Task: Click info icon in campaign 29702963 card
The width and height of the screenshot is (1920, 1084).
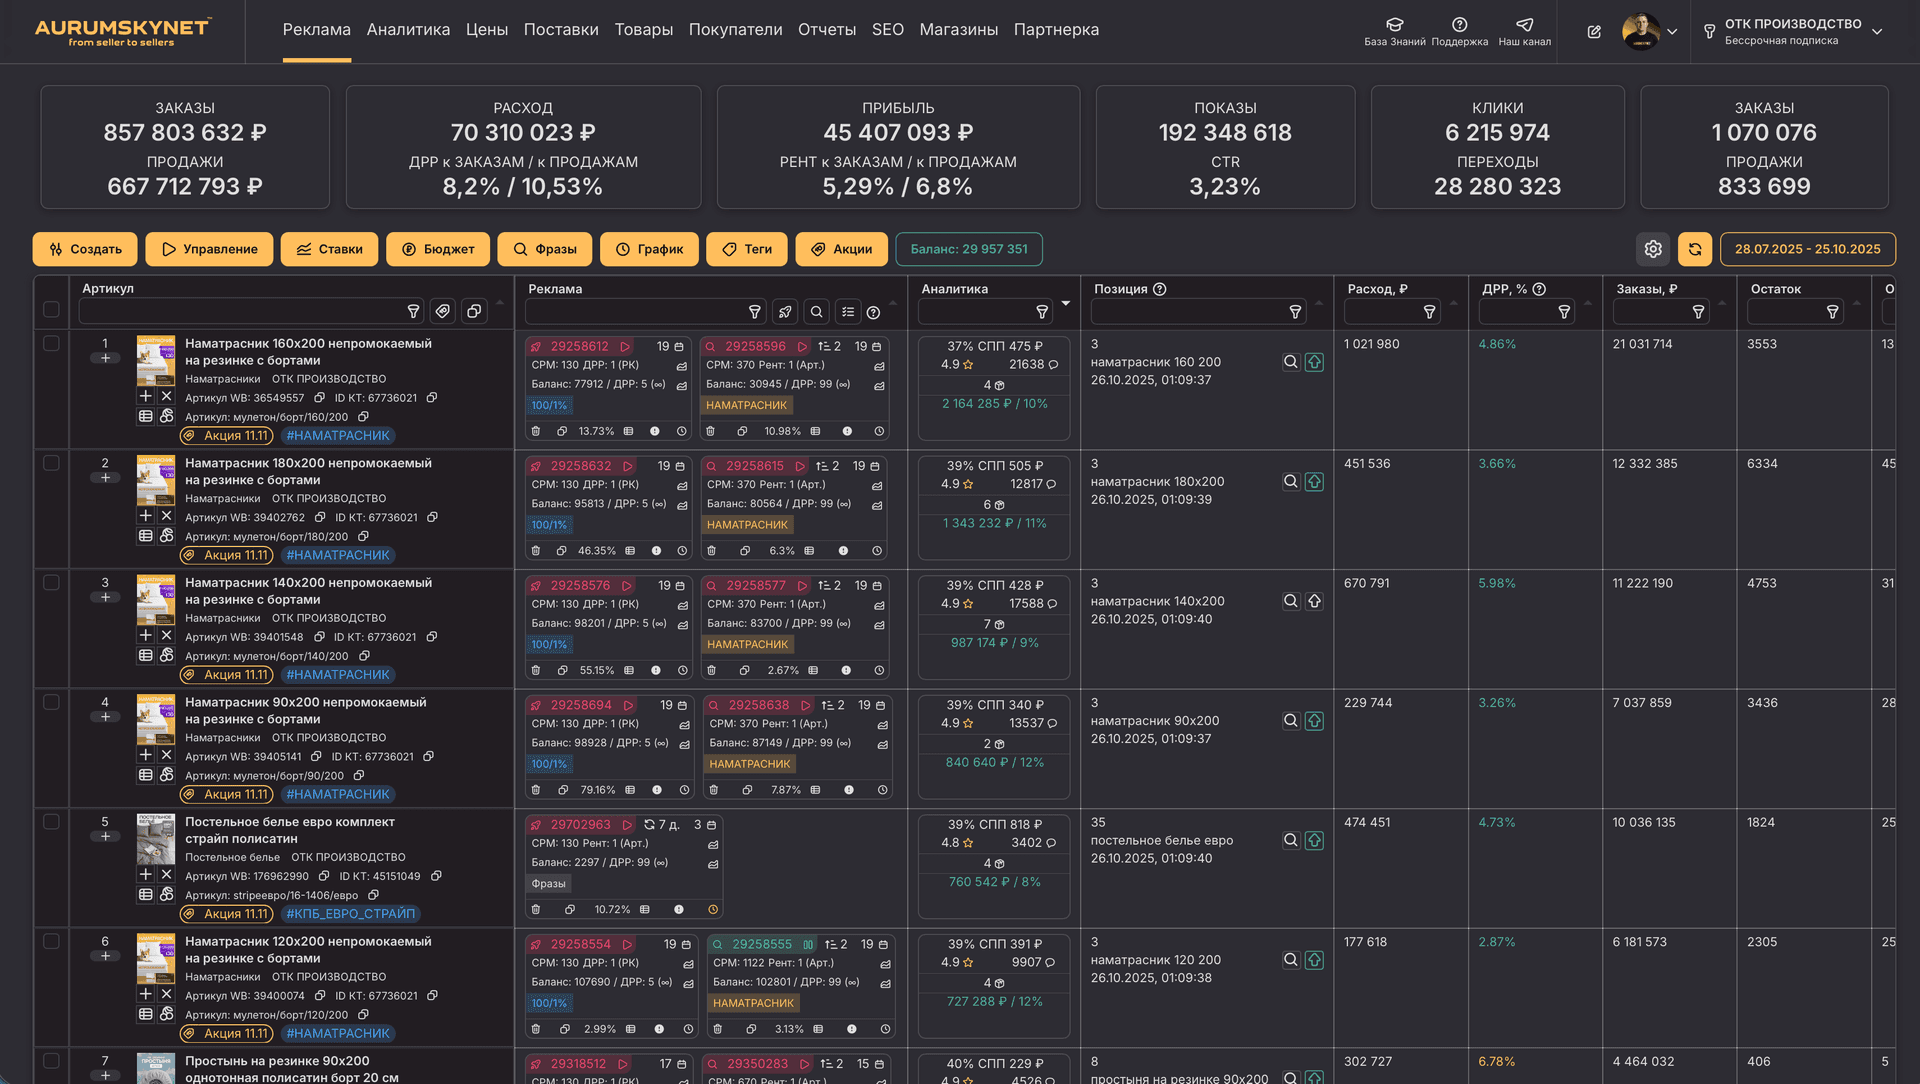Action: 678,909
